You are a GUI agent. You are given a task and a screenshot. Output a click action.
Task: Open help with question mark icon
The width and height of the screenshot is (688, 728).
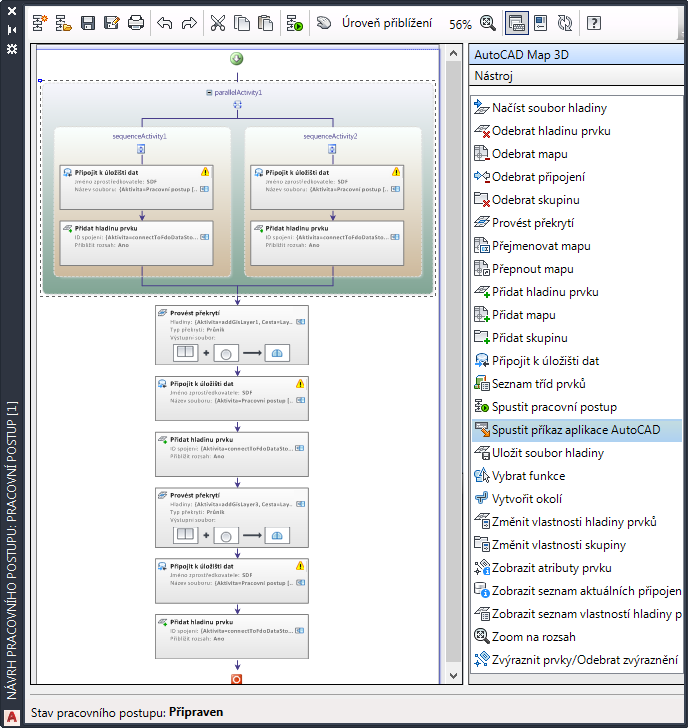pos(594,23)
